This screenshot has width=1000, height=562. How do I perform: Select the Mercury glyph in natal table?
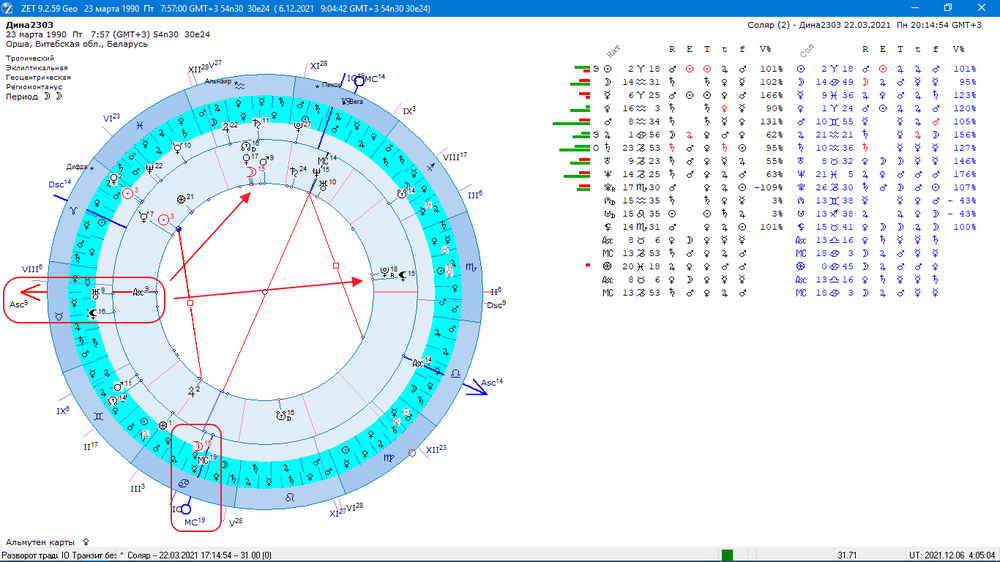click(x=608, y=95)
